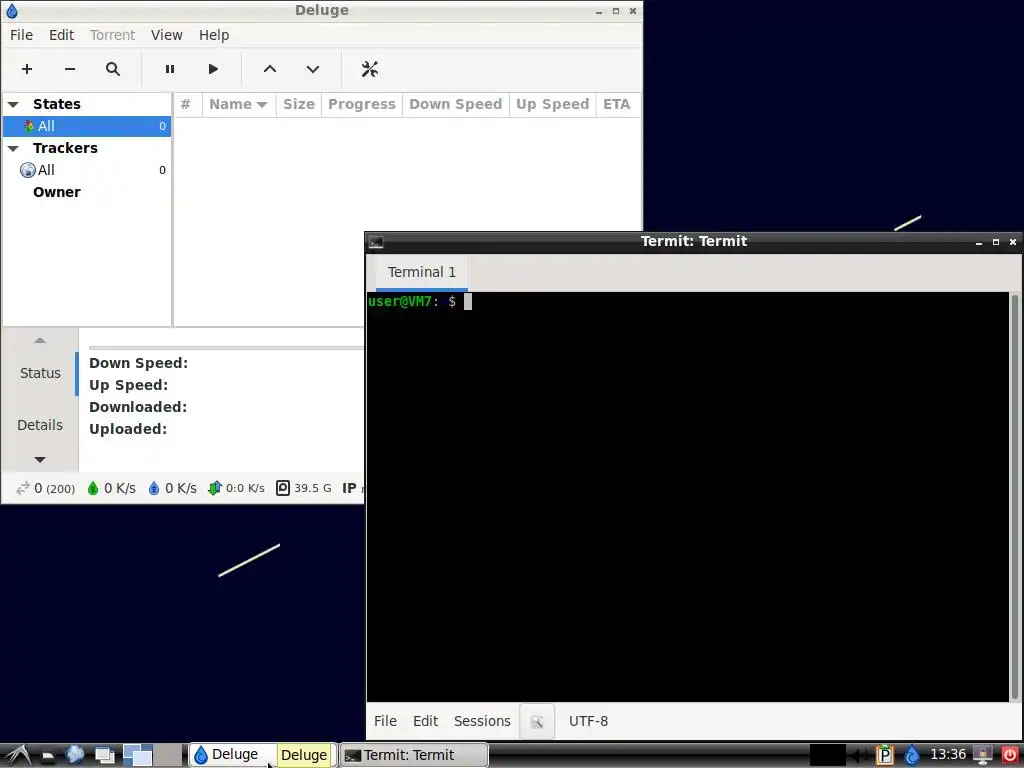Select the Owner filter heading
Viewport: 1024px width, 768px height.
[57, 192]
